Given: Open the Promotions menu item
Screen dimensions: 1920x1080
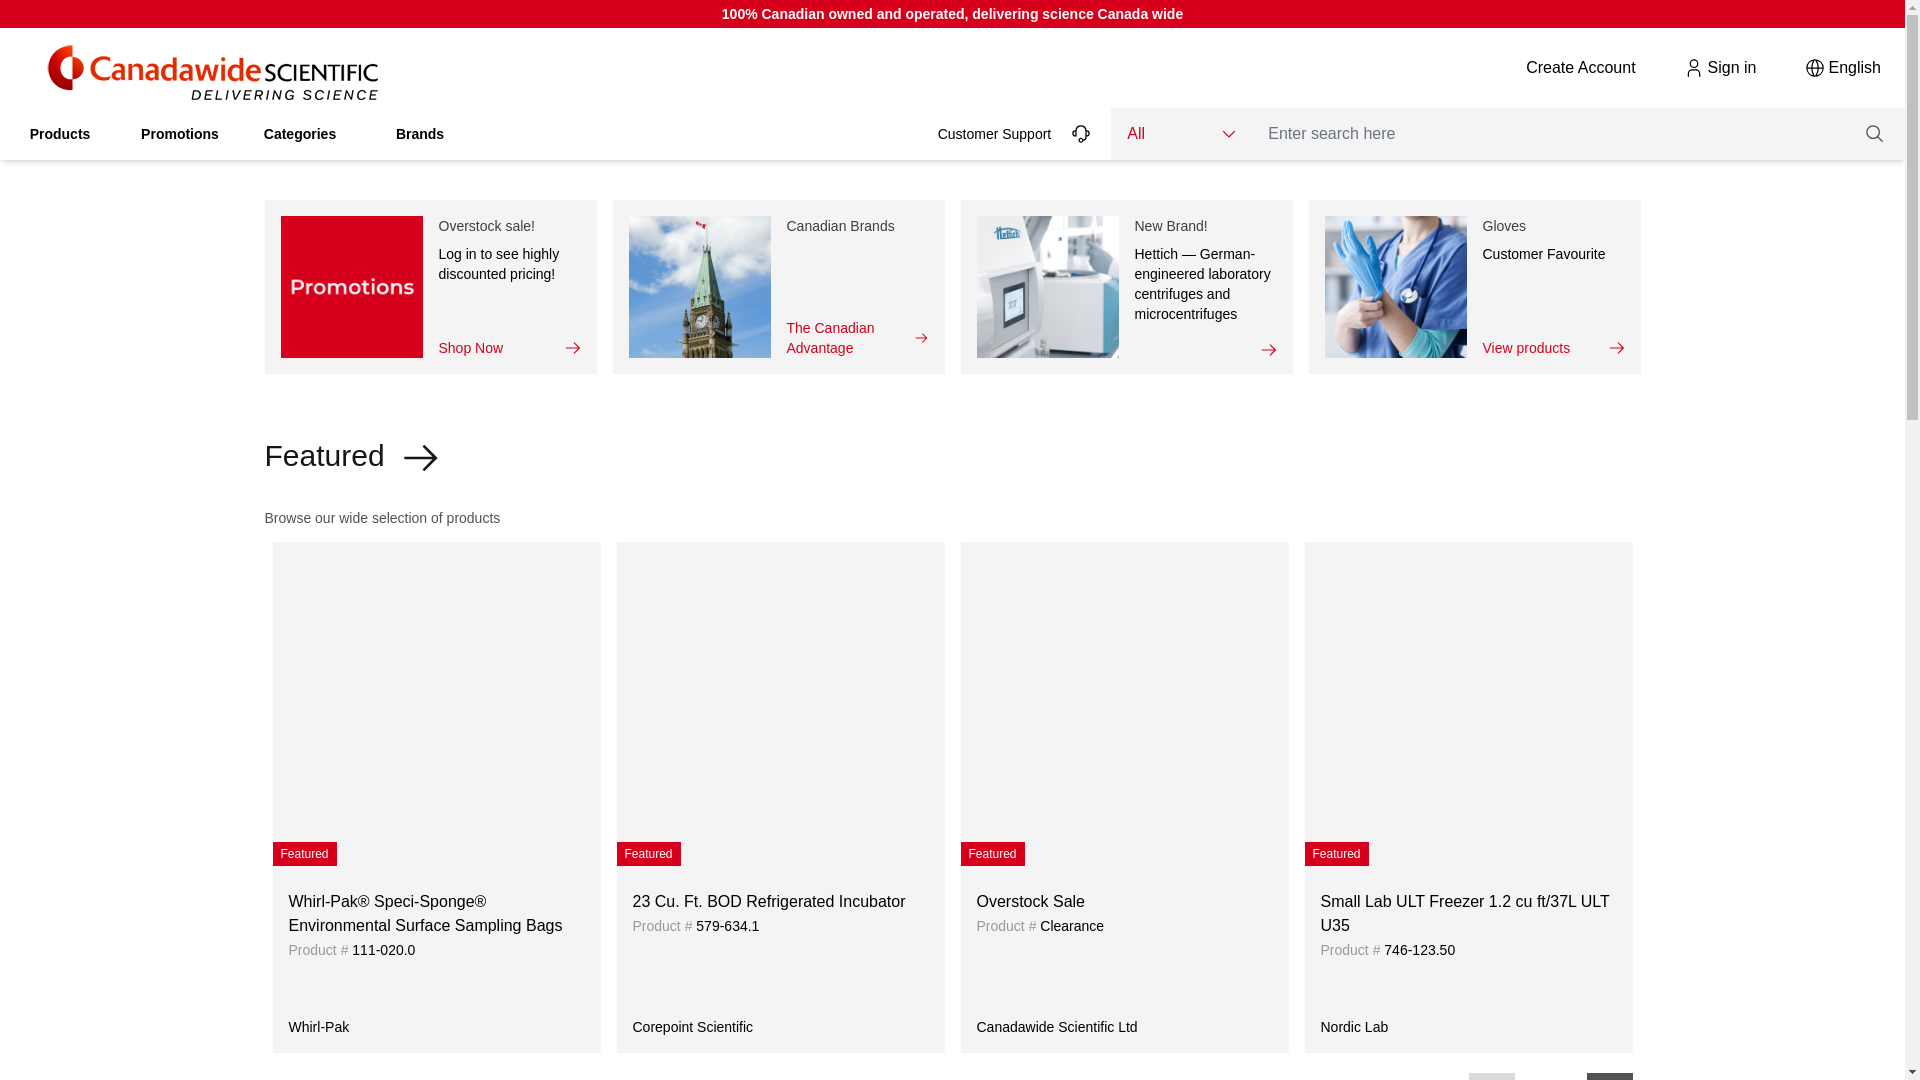Looking at the screenshot, I should tap(180, 134).
